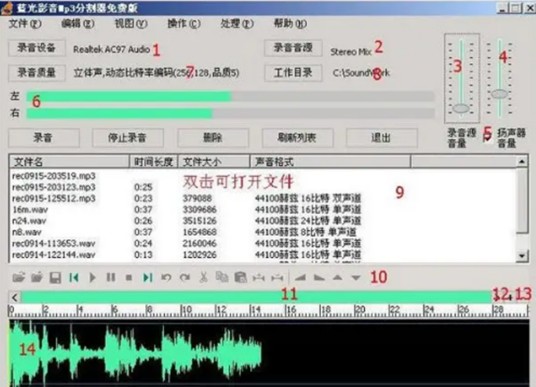Click the first open-folder icon in the toolbar

pos(19,277)
